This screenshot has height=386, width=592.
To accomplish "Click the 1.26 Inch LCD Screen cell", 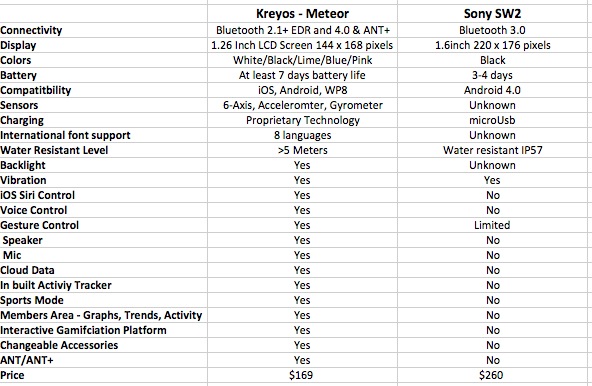I will coord(302,45).
